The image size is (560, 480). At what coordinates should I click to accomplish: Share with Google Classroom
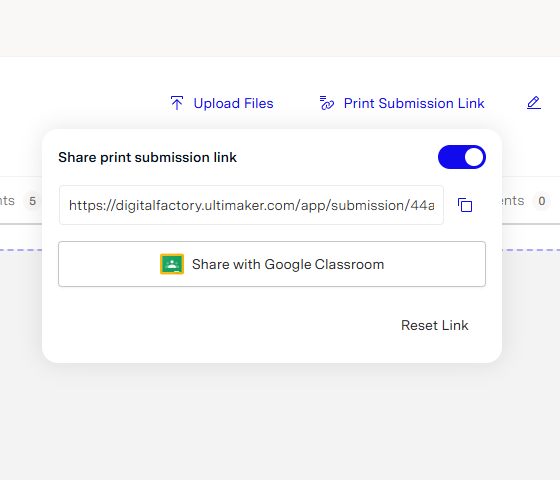tap(272, 264)
